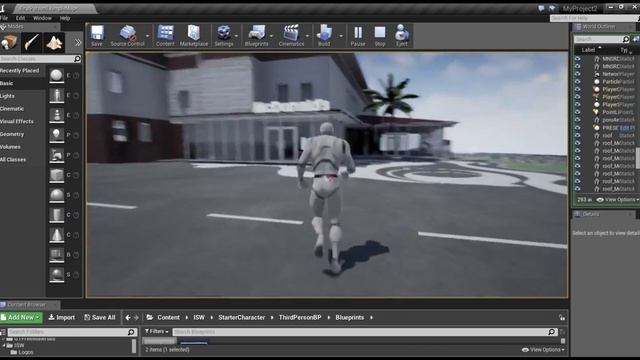The height and width of the screenshot is (360, 640).
Task: Expand more modes with double chevron
Action: (x=78, y=42)
